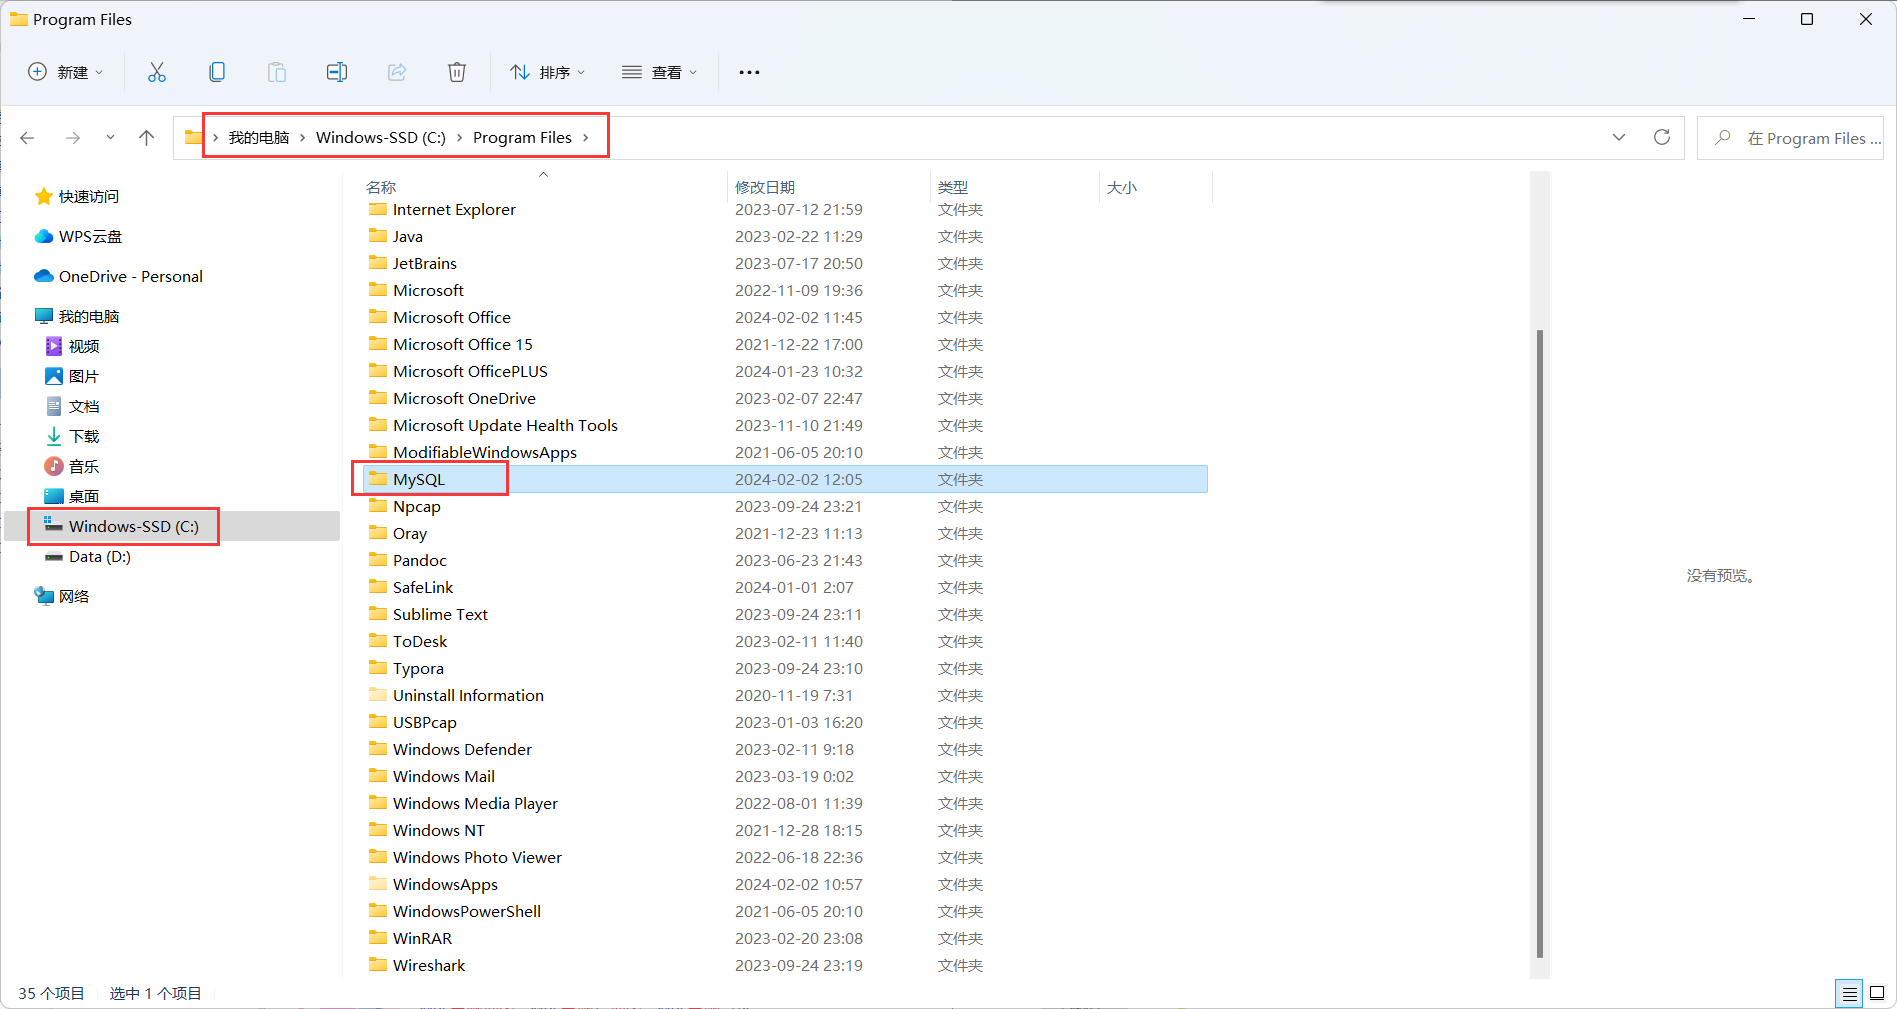This screenshot has height=1009, width=1897.
Task: Go back with the left arrow
Action: (28, 138)
